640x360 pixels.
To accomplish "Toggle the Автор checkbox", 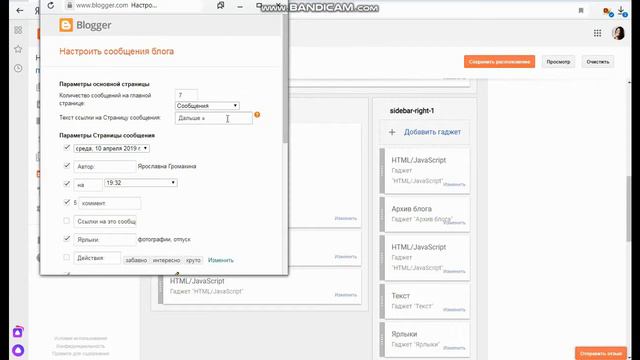I will click(x=67, y=166).
